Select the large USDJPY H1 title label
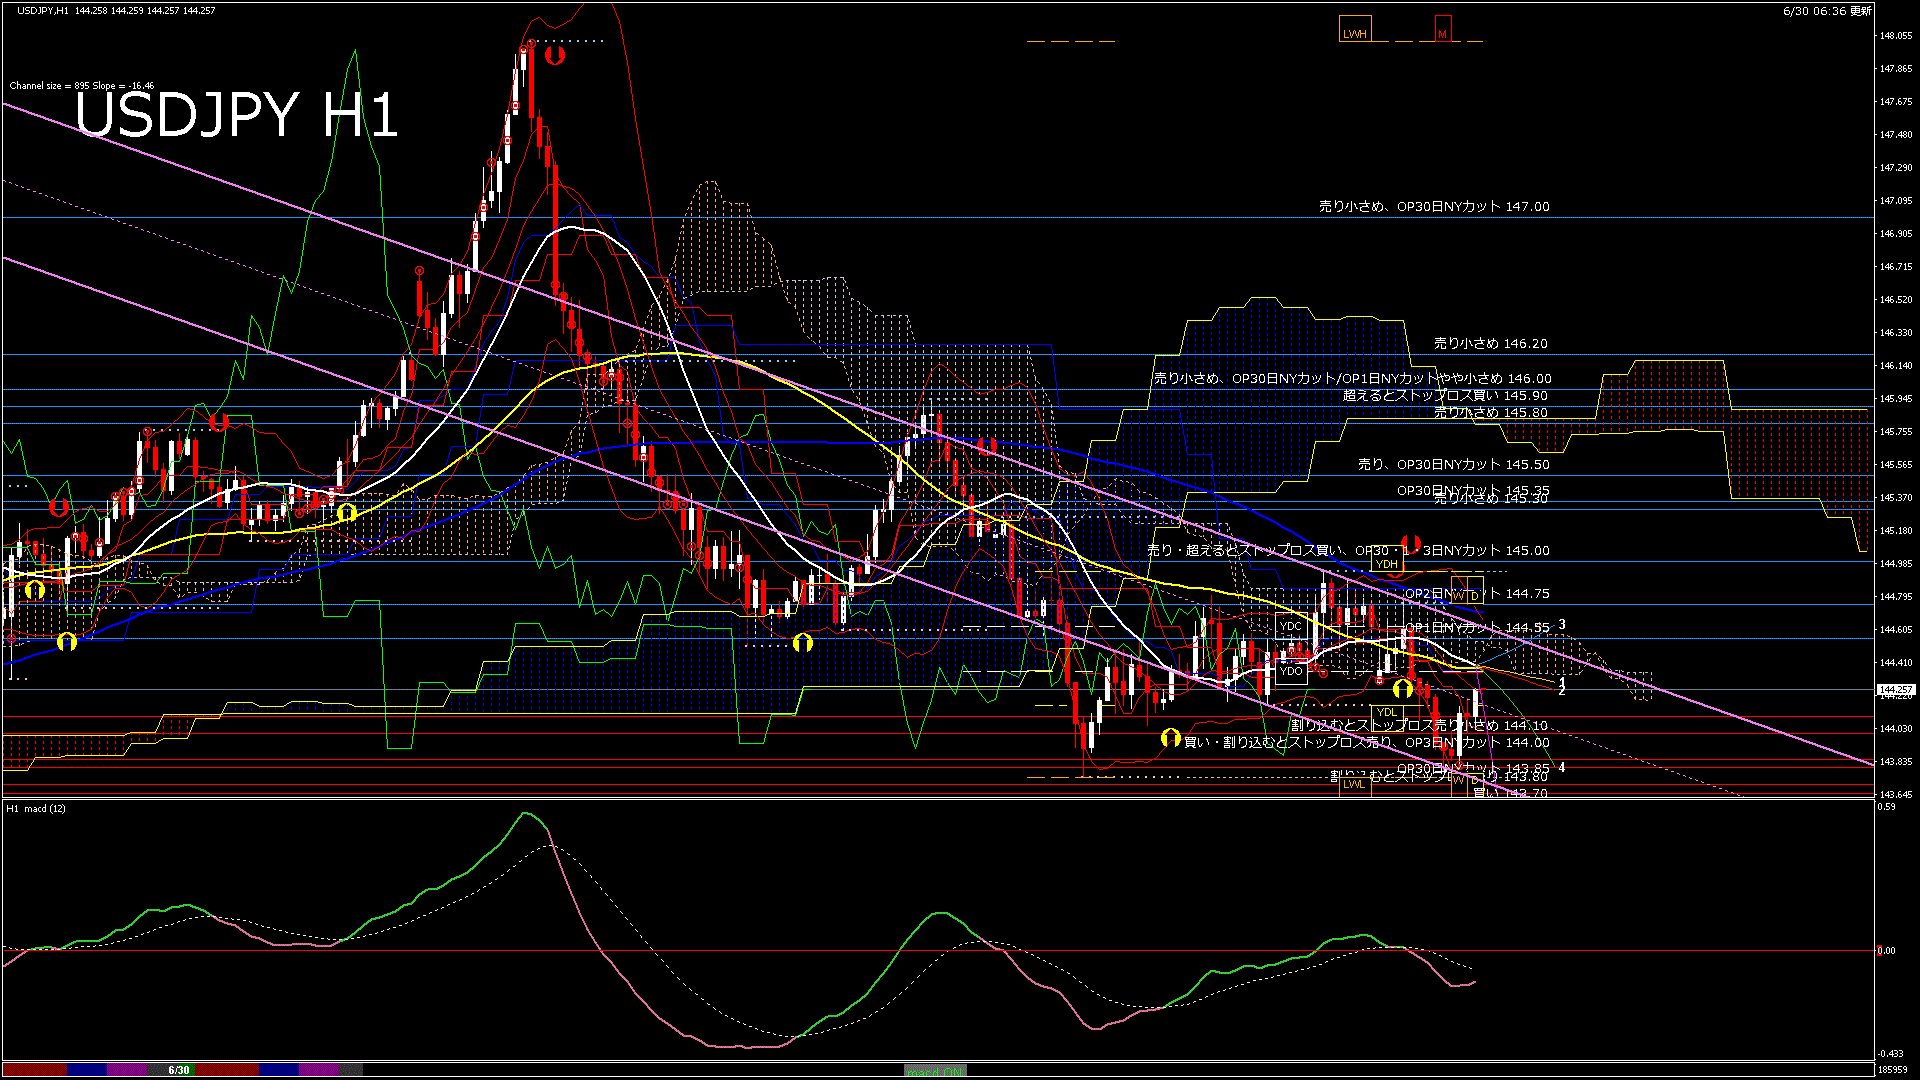This screenshot has width=1920, height=1080. coord(237,114)
